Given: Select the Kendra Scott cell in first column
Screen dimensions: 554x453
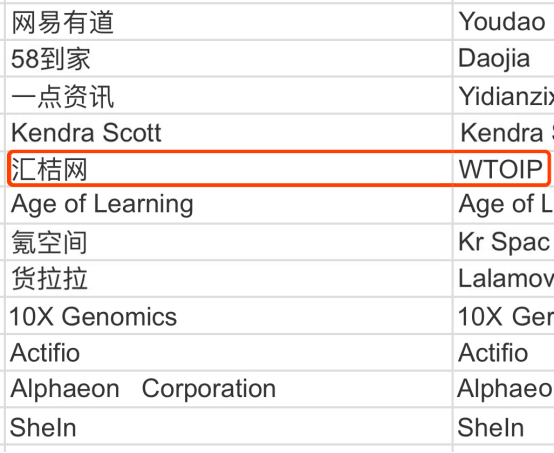Looking at the screenshot, I should (x=229, y=133).
